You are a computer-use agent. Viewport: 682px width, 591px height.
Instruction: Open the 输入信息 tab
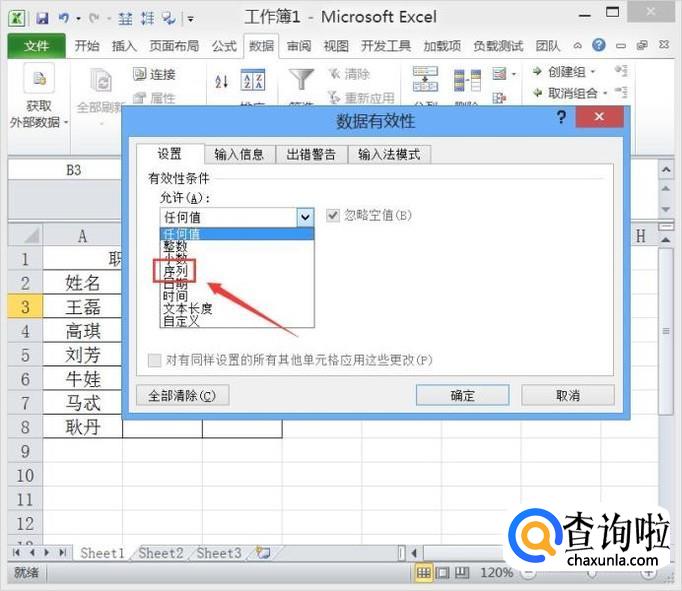pos(239,154)
